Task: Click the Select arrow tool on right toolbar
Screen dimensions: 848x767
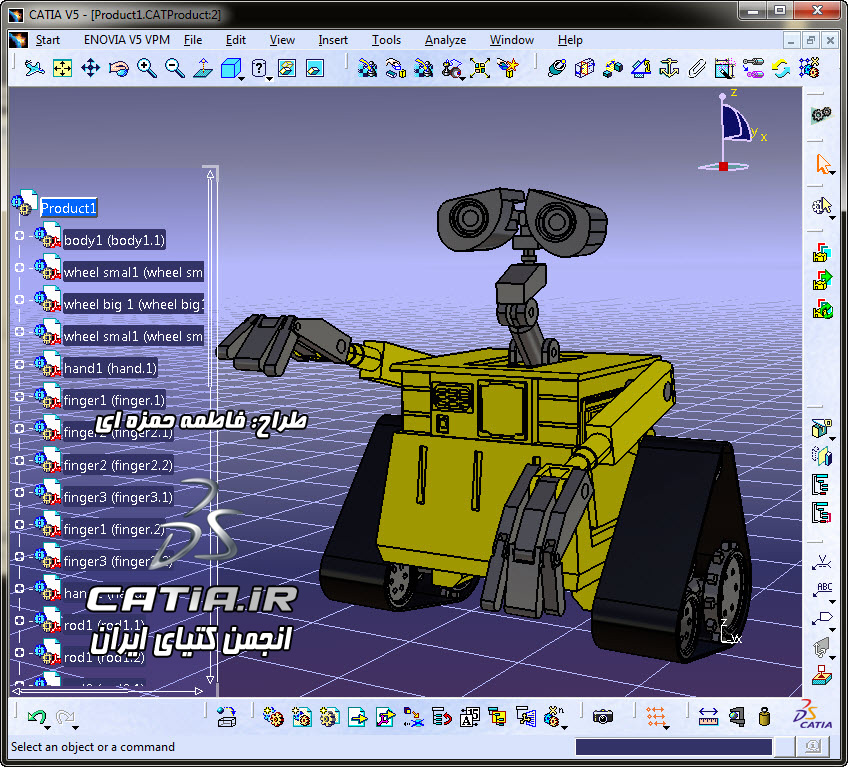Action: coord(823,163)
